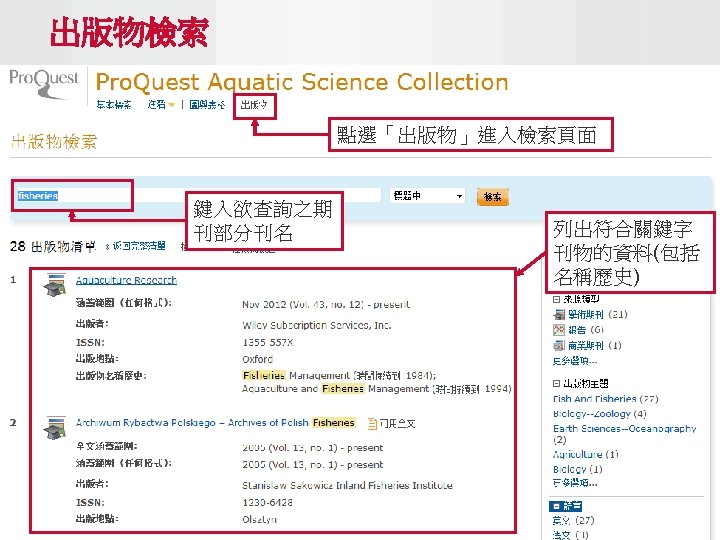
Task: Collapse the 出版物主題 subject section
Action: point(556,383)
